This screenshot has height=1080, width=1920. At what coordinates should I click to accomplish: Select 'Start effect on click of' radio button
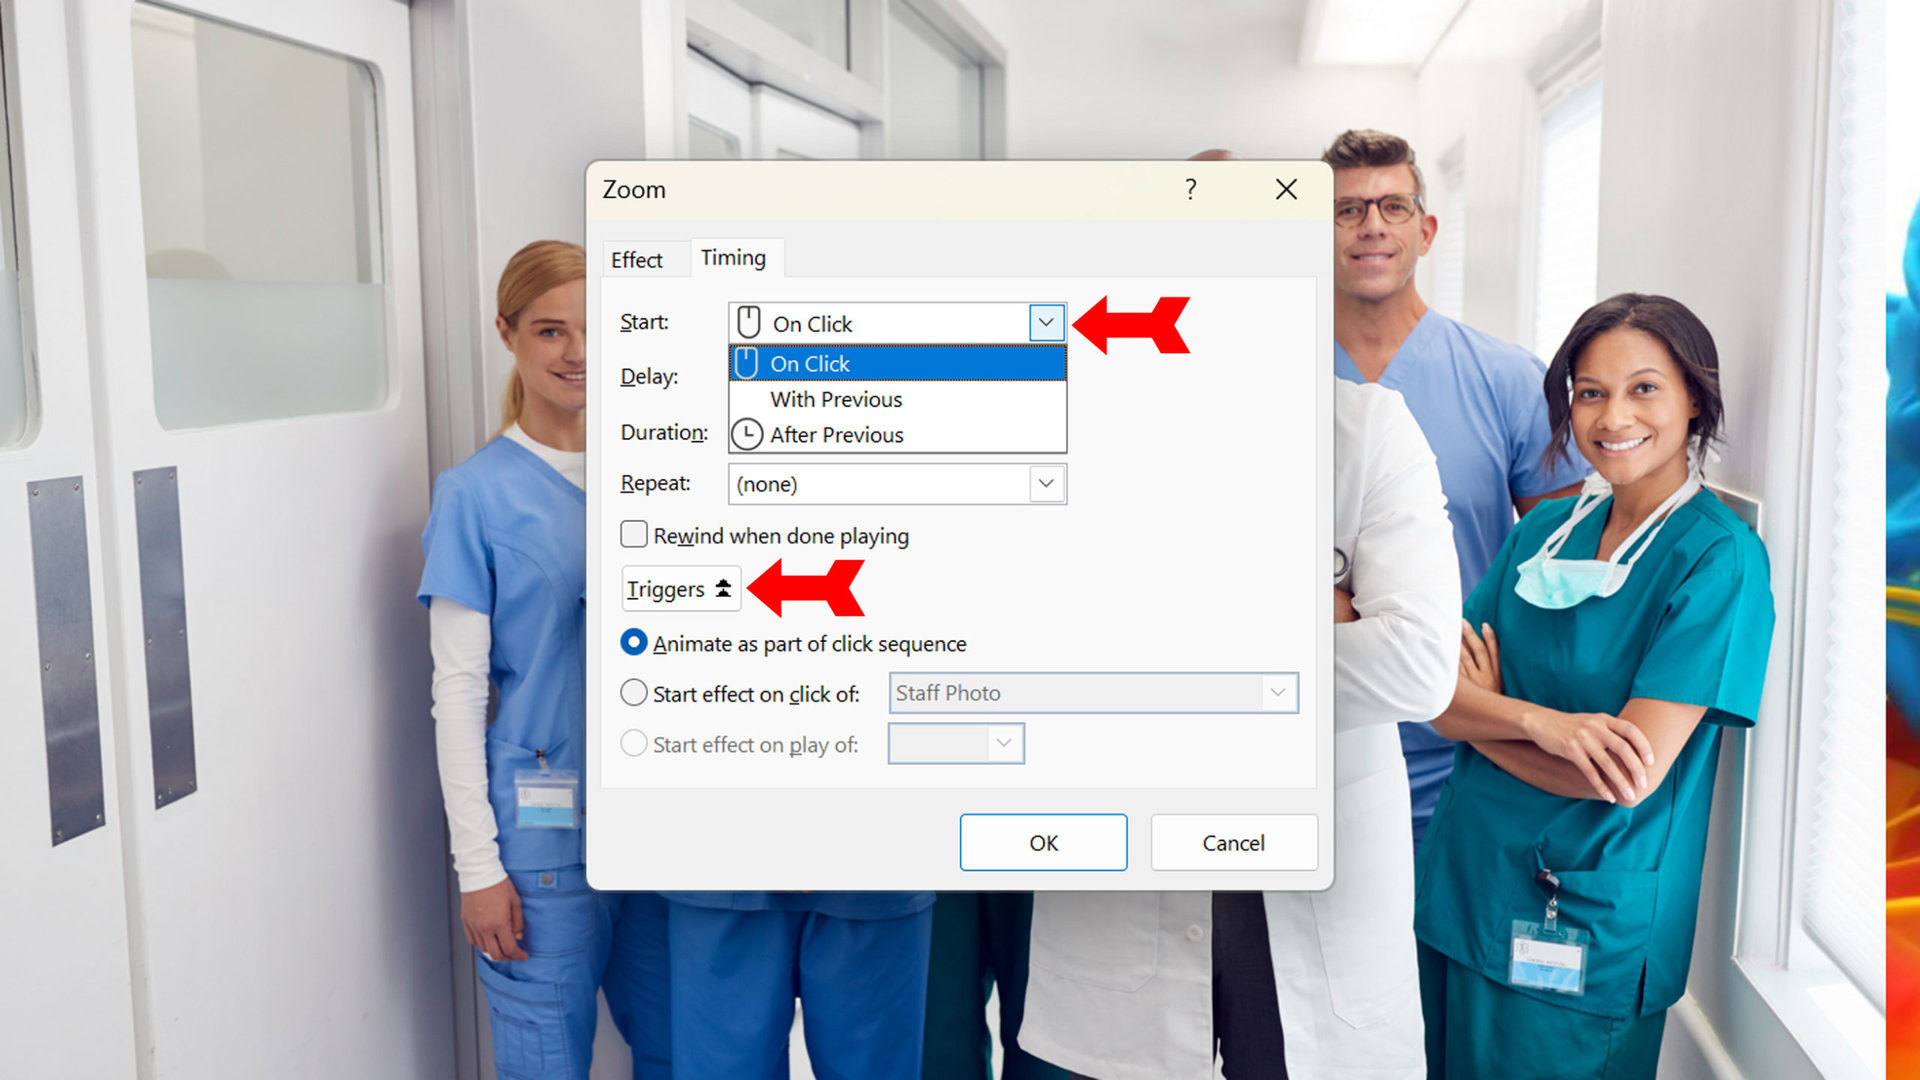[633, 692]
